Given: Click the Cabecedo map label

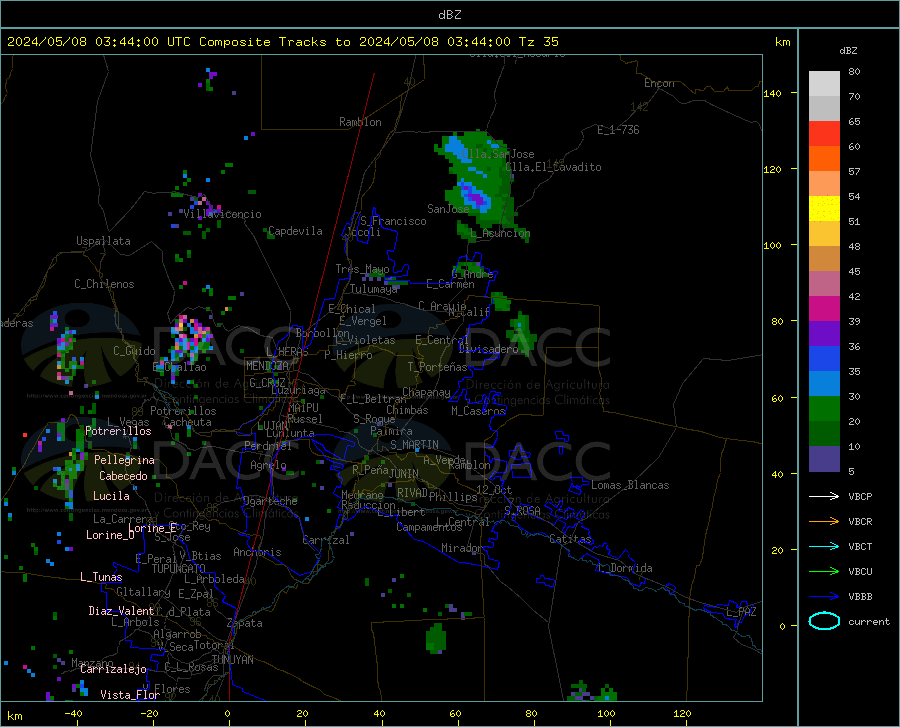Looking at the screenshot, I should 123,476.
